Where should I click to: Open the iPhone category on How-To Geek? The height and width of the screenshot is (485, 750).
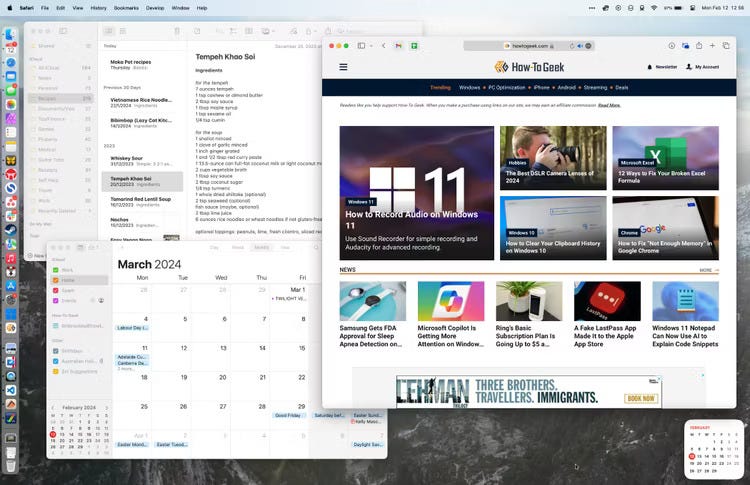click(541, 88)
